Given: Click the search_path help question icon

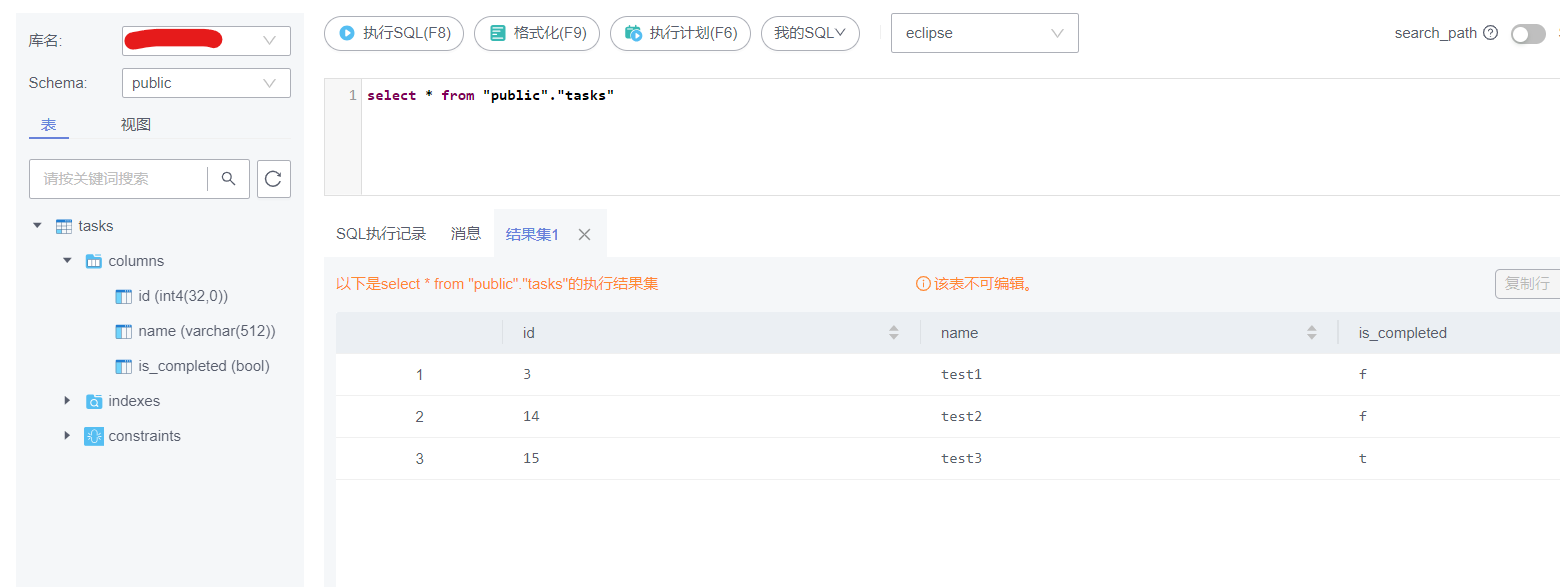Looking at the screenshot, I should pos(1491,33).
